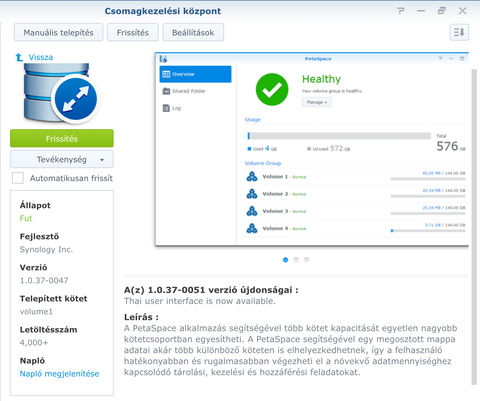The image size is (480, 401).
Task: Click the download count 4,000+
Action: coord(34,342)
